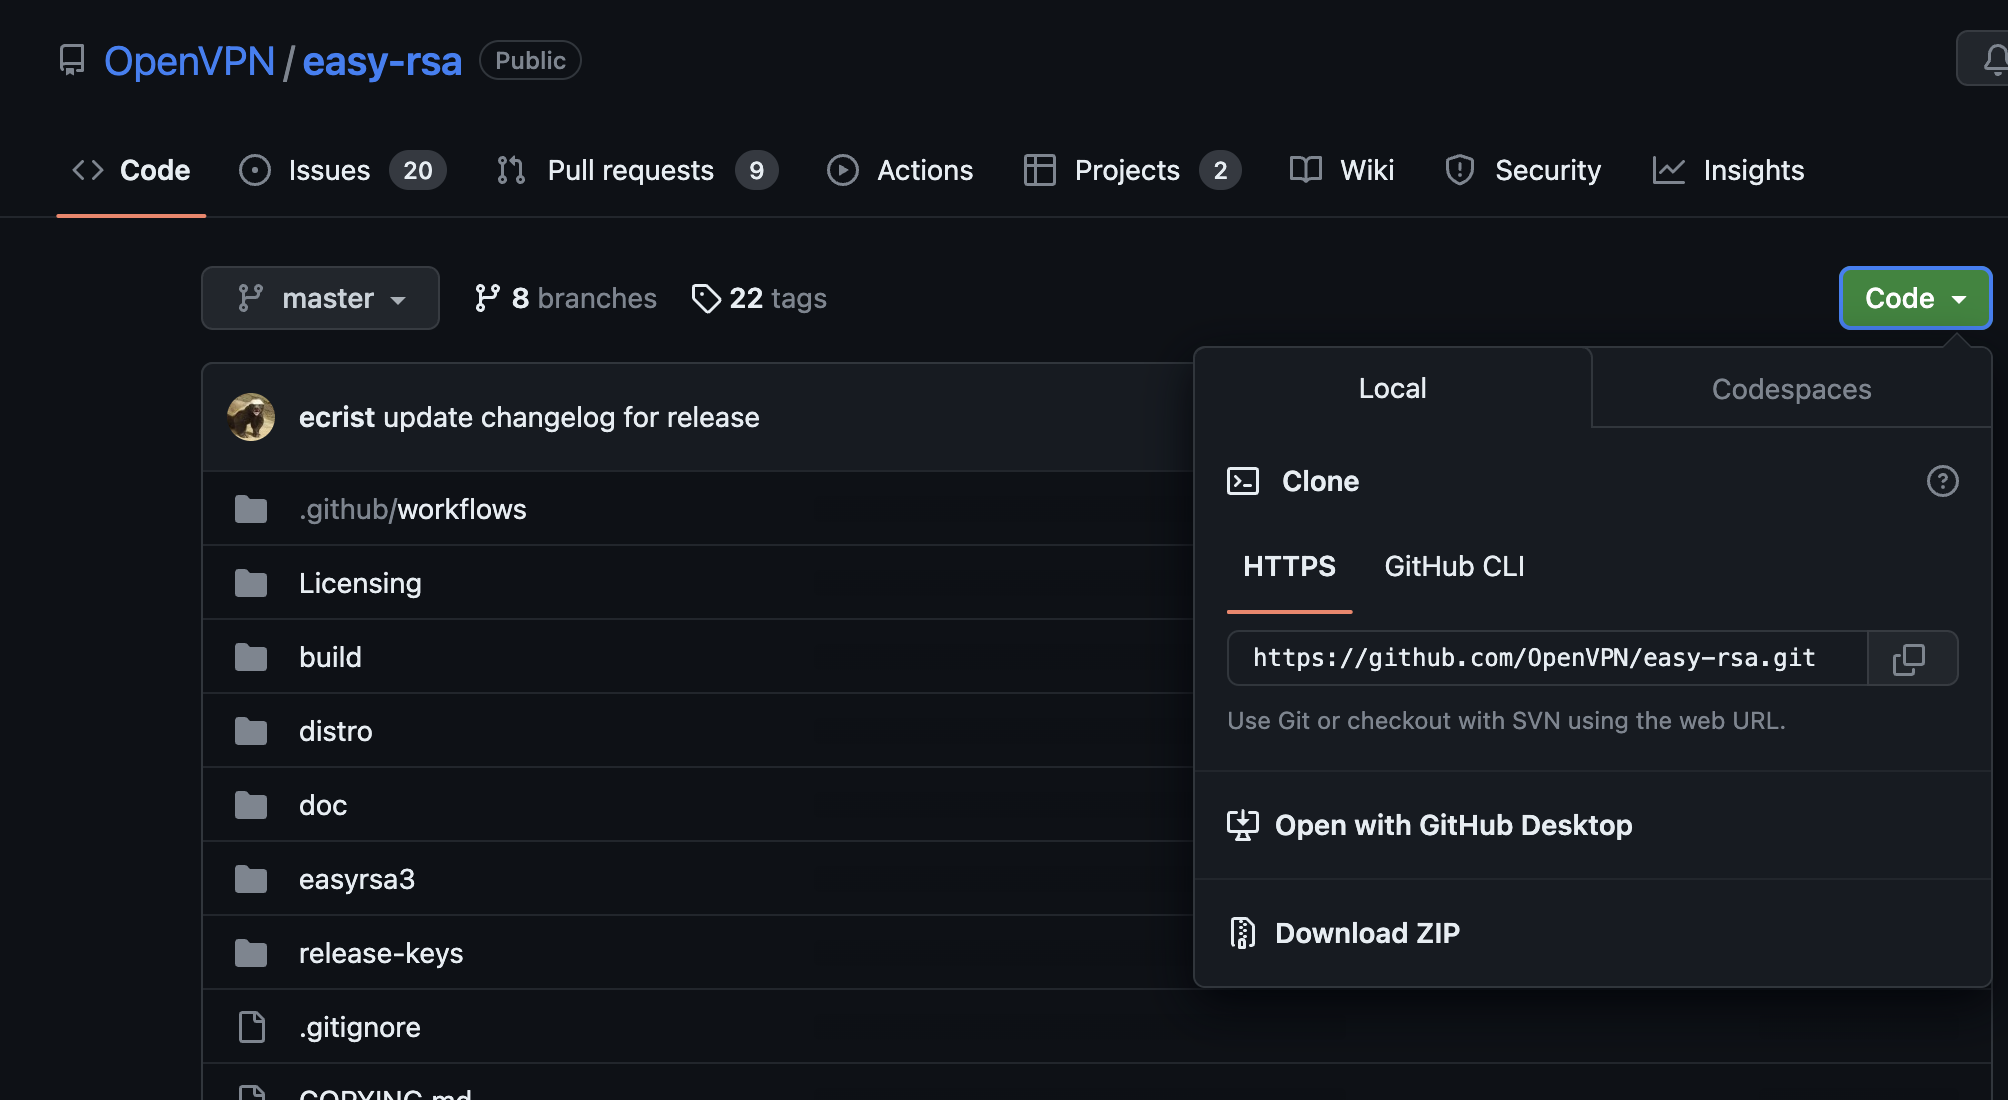Click the folder icon for easyrsa3

[251, 879]
